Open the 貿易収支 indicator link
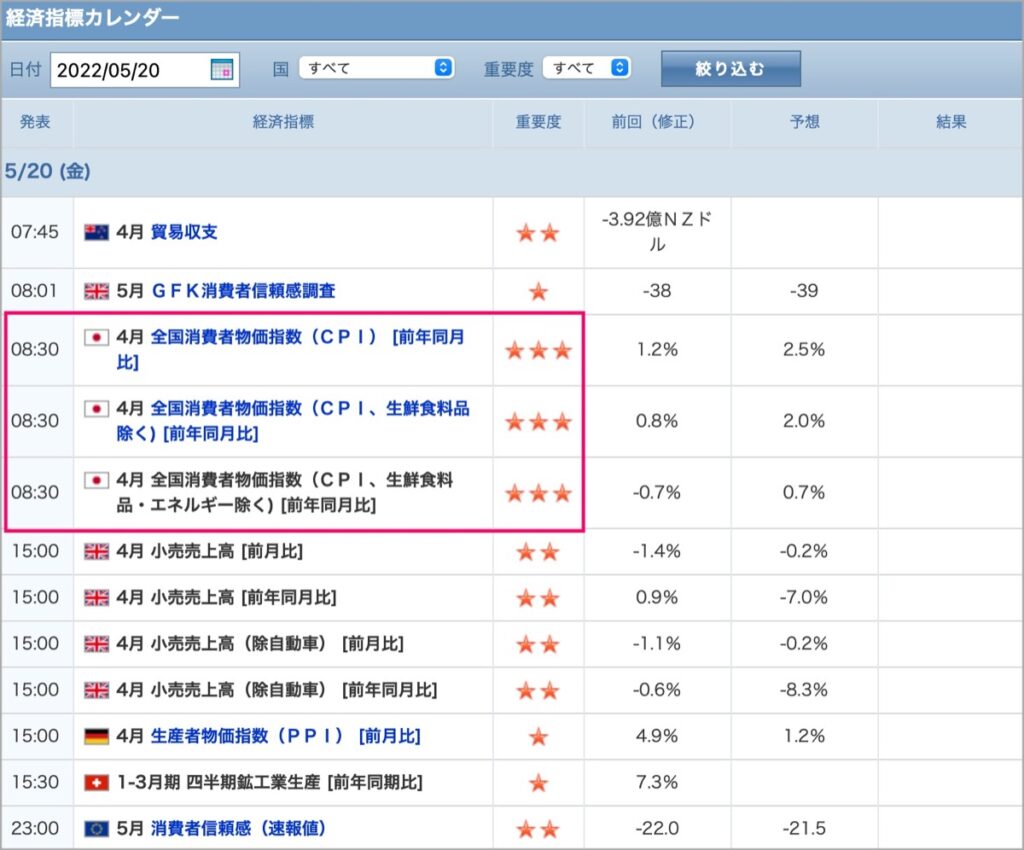The height and width of the screenshot is (850, 1024). point(184,232)
